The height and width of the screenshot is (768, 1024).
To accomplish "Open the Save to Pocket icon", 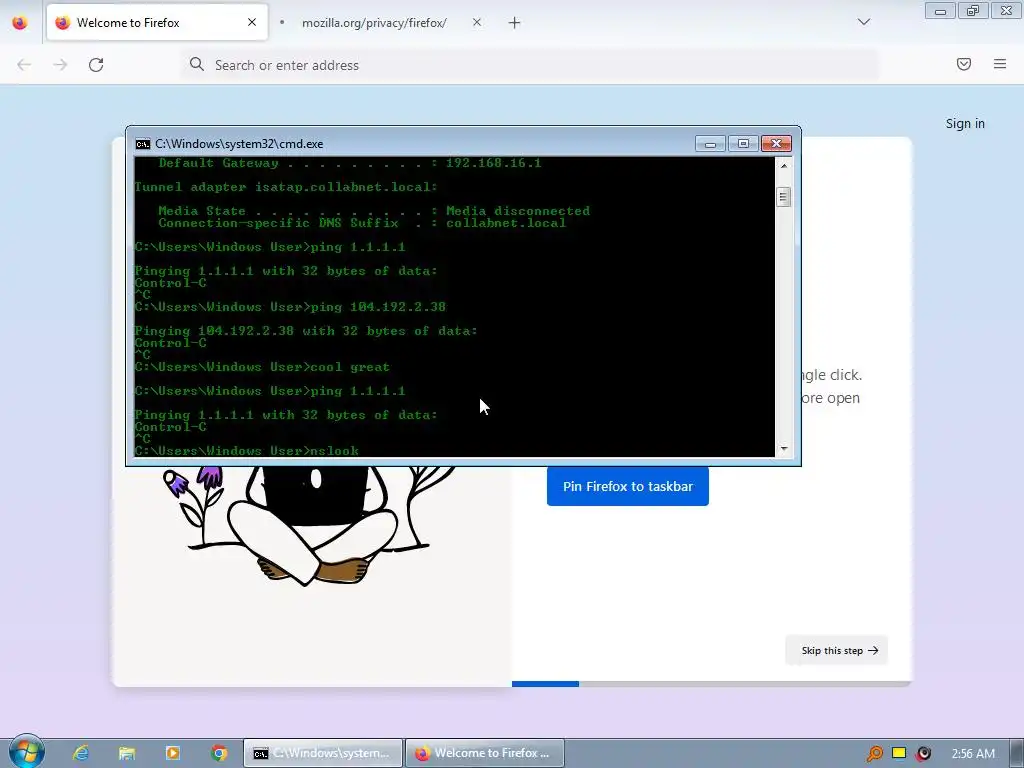I will point(964,64).
